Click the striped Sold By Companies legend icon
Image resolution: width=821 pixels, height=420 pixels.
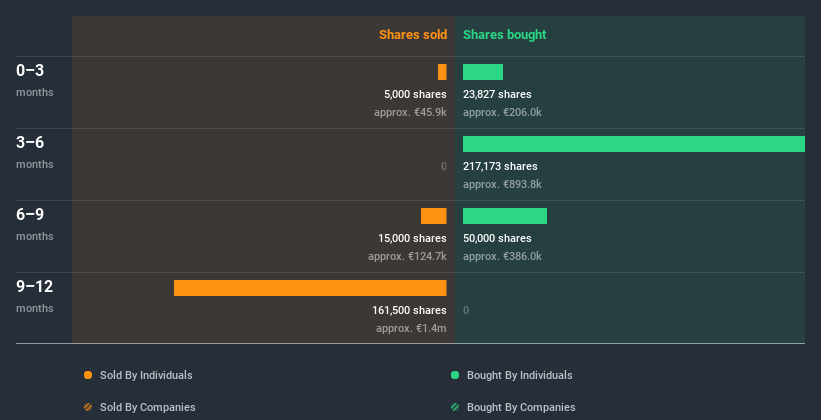[88, 407]
